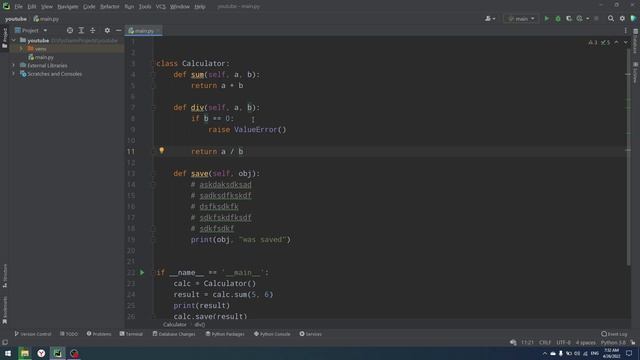Click the Calculator breadcrumb below the editor

(175, 325)
